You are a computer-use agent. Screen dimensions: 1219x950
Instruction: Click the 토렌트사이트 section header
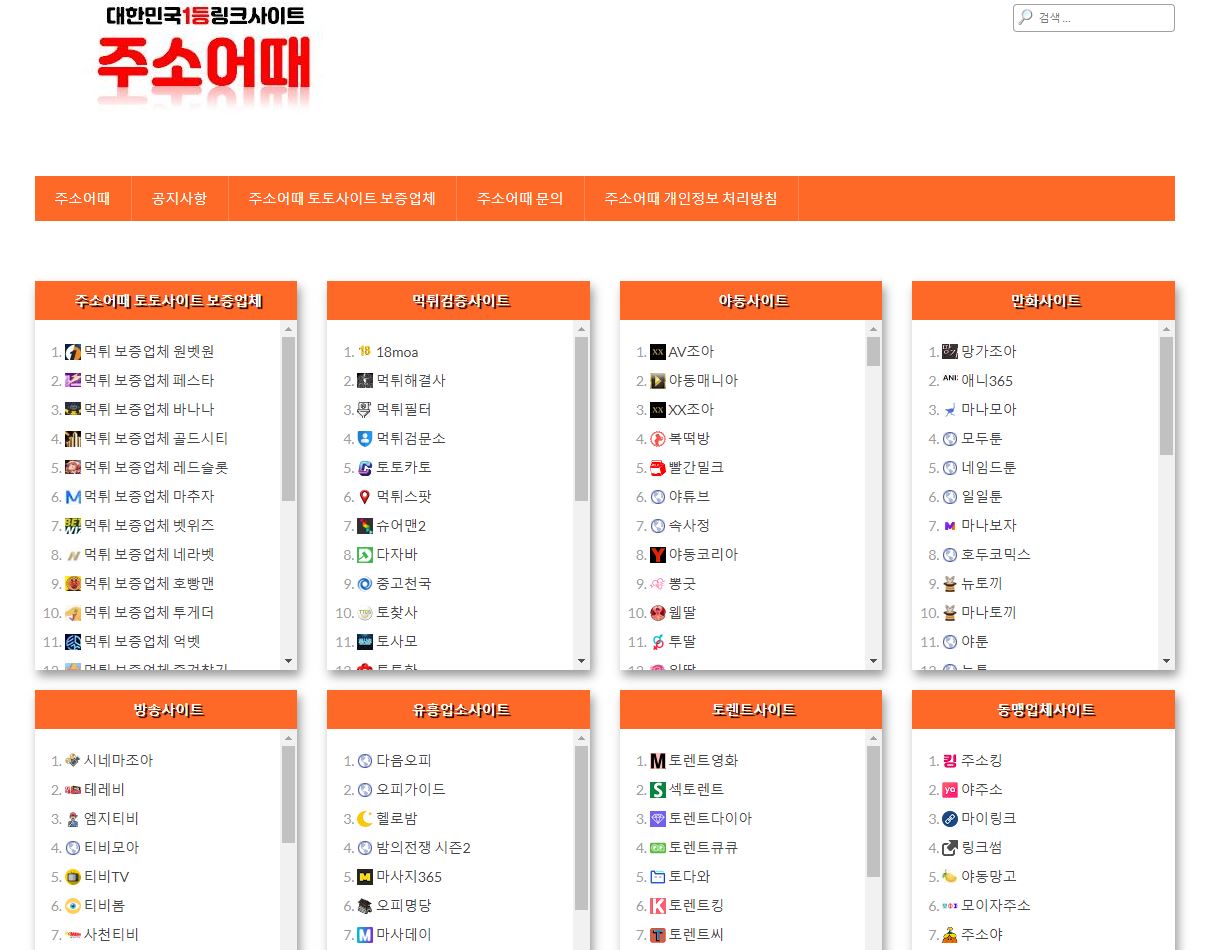[751, 710]
